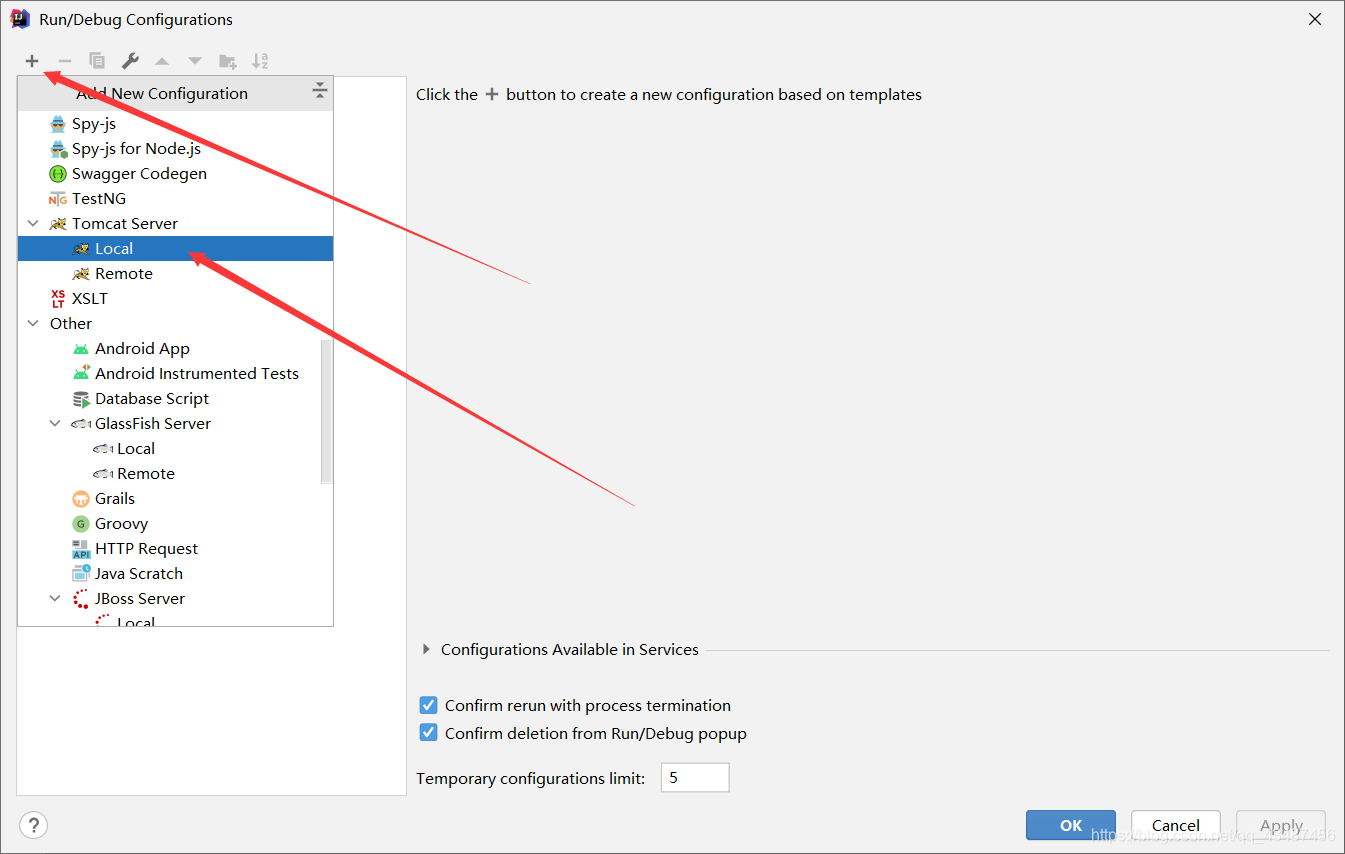This screenshot has height=854, width=1345.
Task: Select the Spy-js configuration type
Action: [175, 124]
